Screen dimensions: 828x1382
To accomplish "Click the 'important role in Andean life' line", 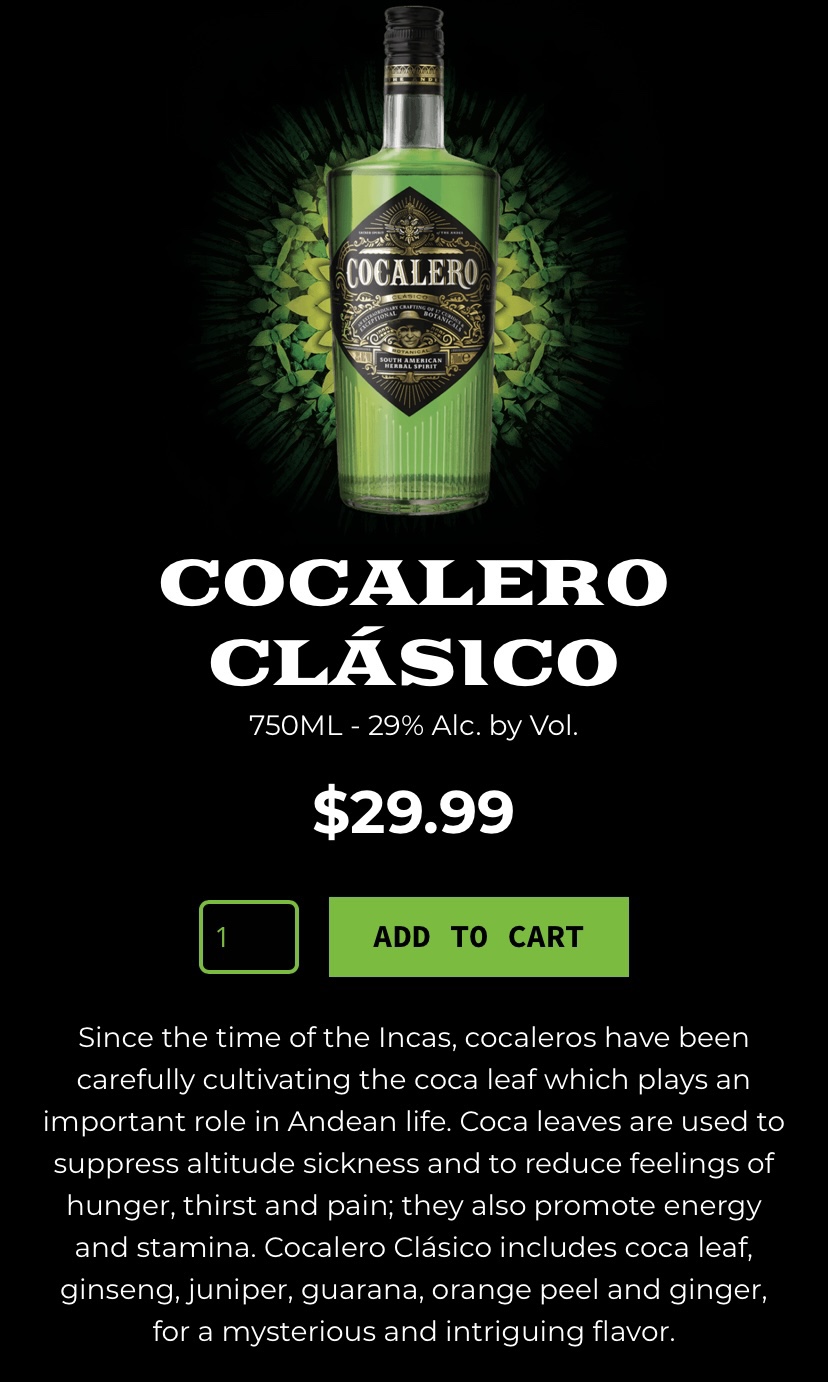I will click(413, 1122).
